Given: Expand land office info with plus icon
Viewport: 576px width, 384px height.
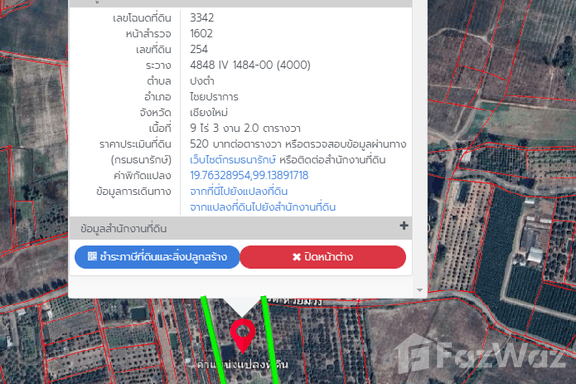Looking at the screenshot, I should point(404,226).
